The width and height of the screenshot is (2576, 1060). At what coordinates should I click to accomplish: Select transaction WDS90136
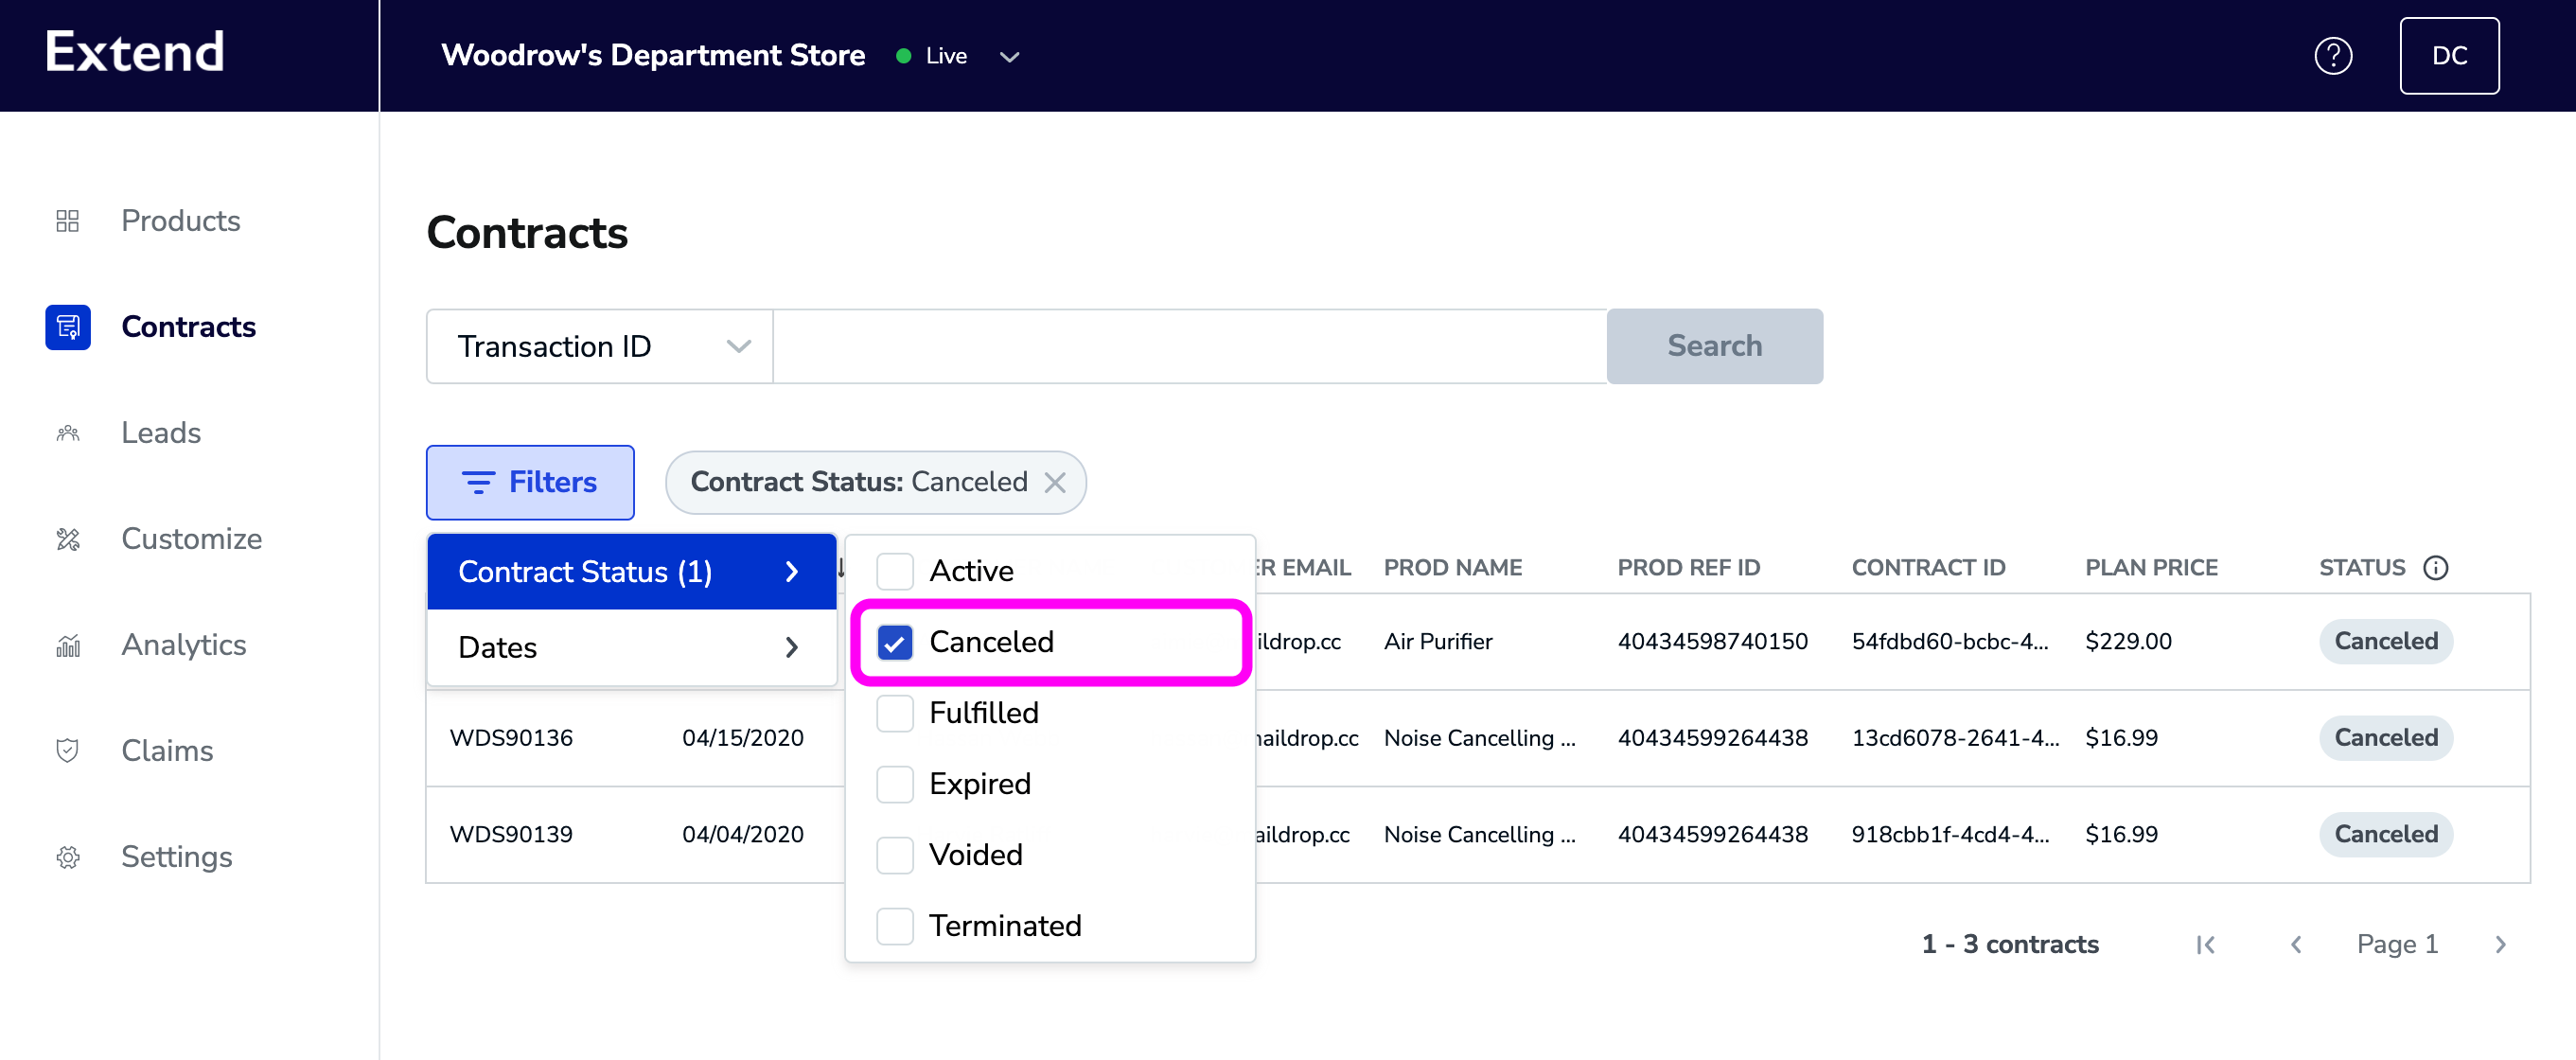[x=511, y=738]
